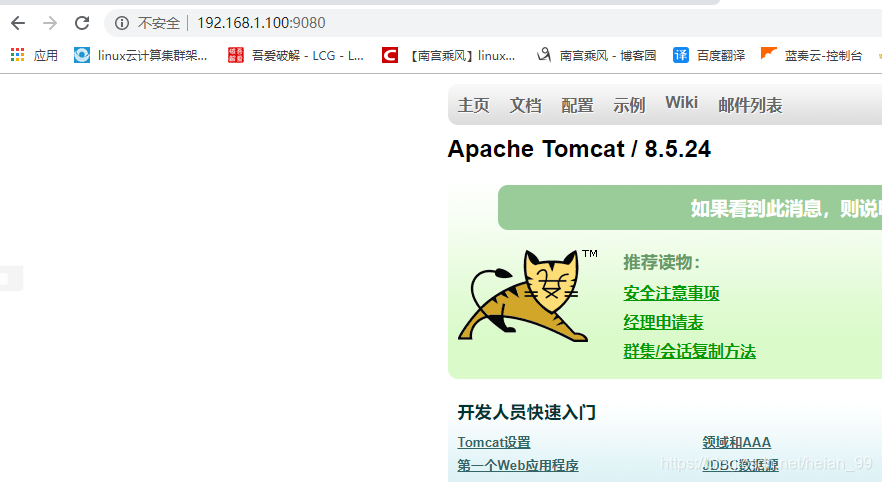
Task: Open the 领域和AAA link
Action: pos(736,442)
